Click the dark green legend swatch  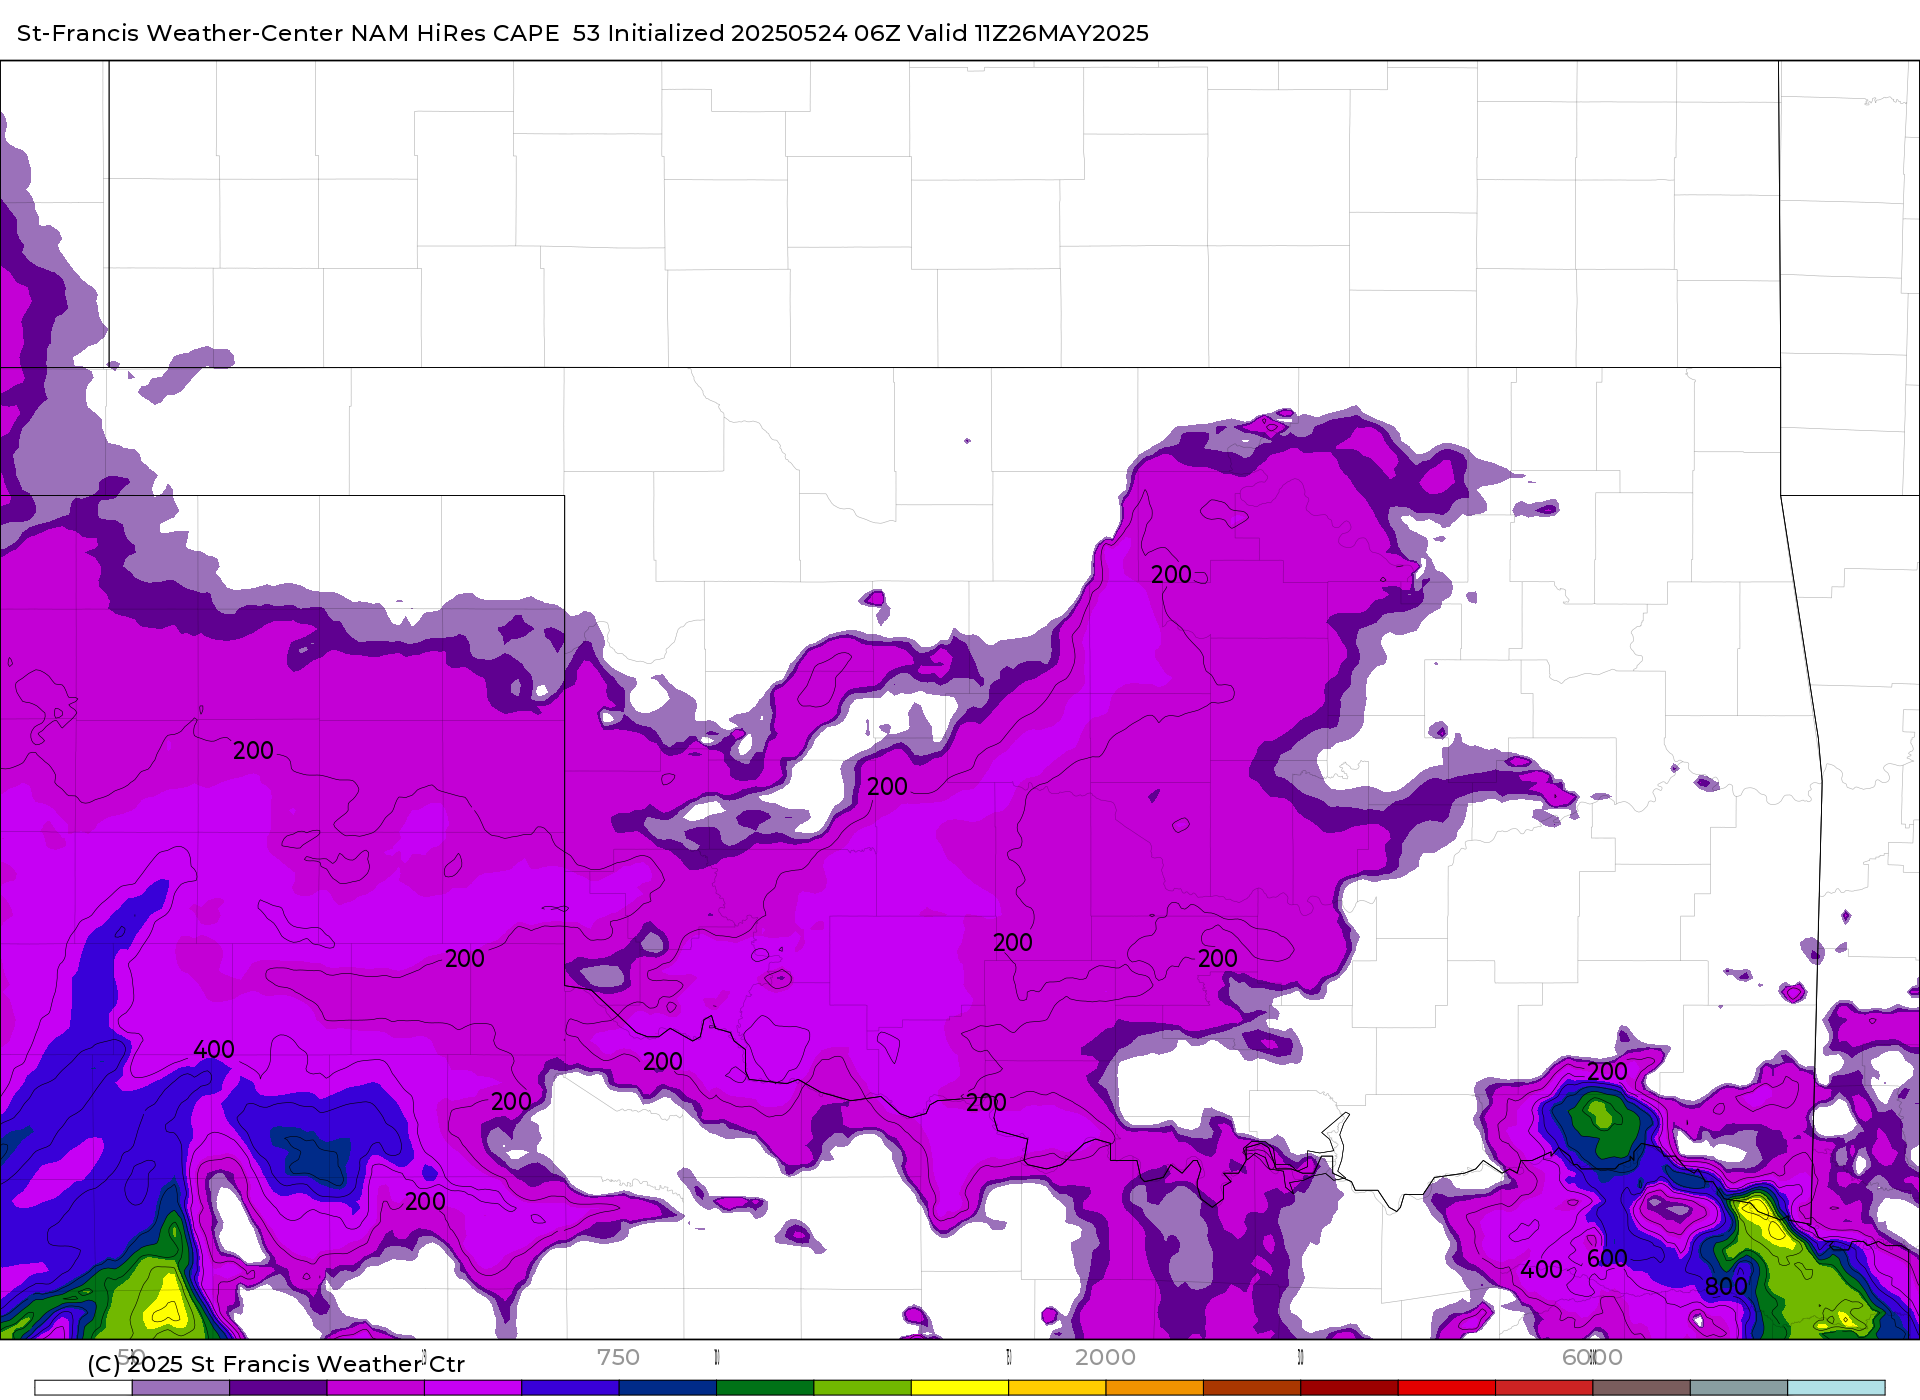pyautogui.click(x=765, y=1388)
